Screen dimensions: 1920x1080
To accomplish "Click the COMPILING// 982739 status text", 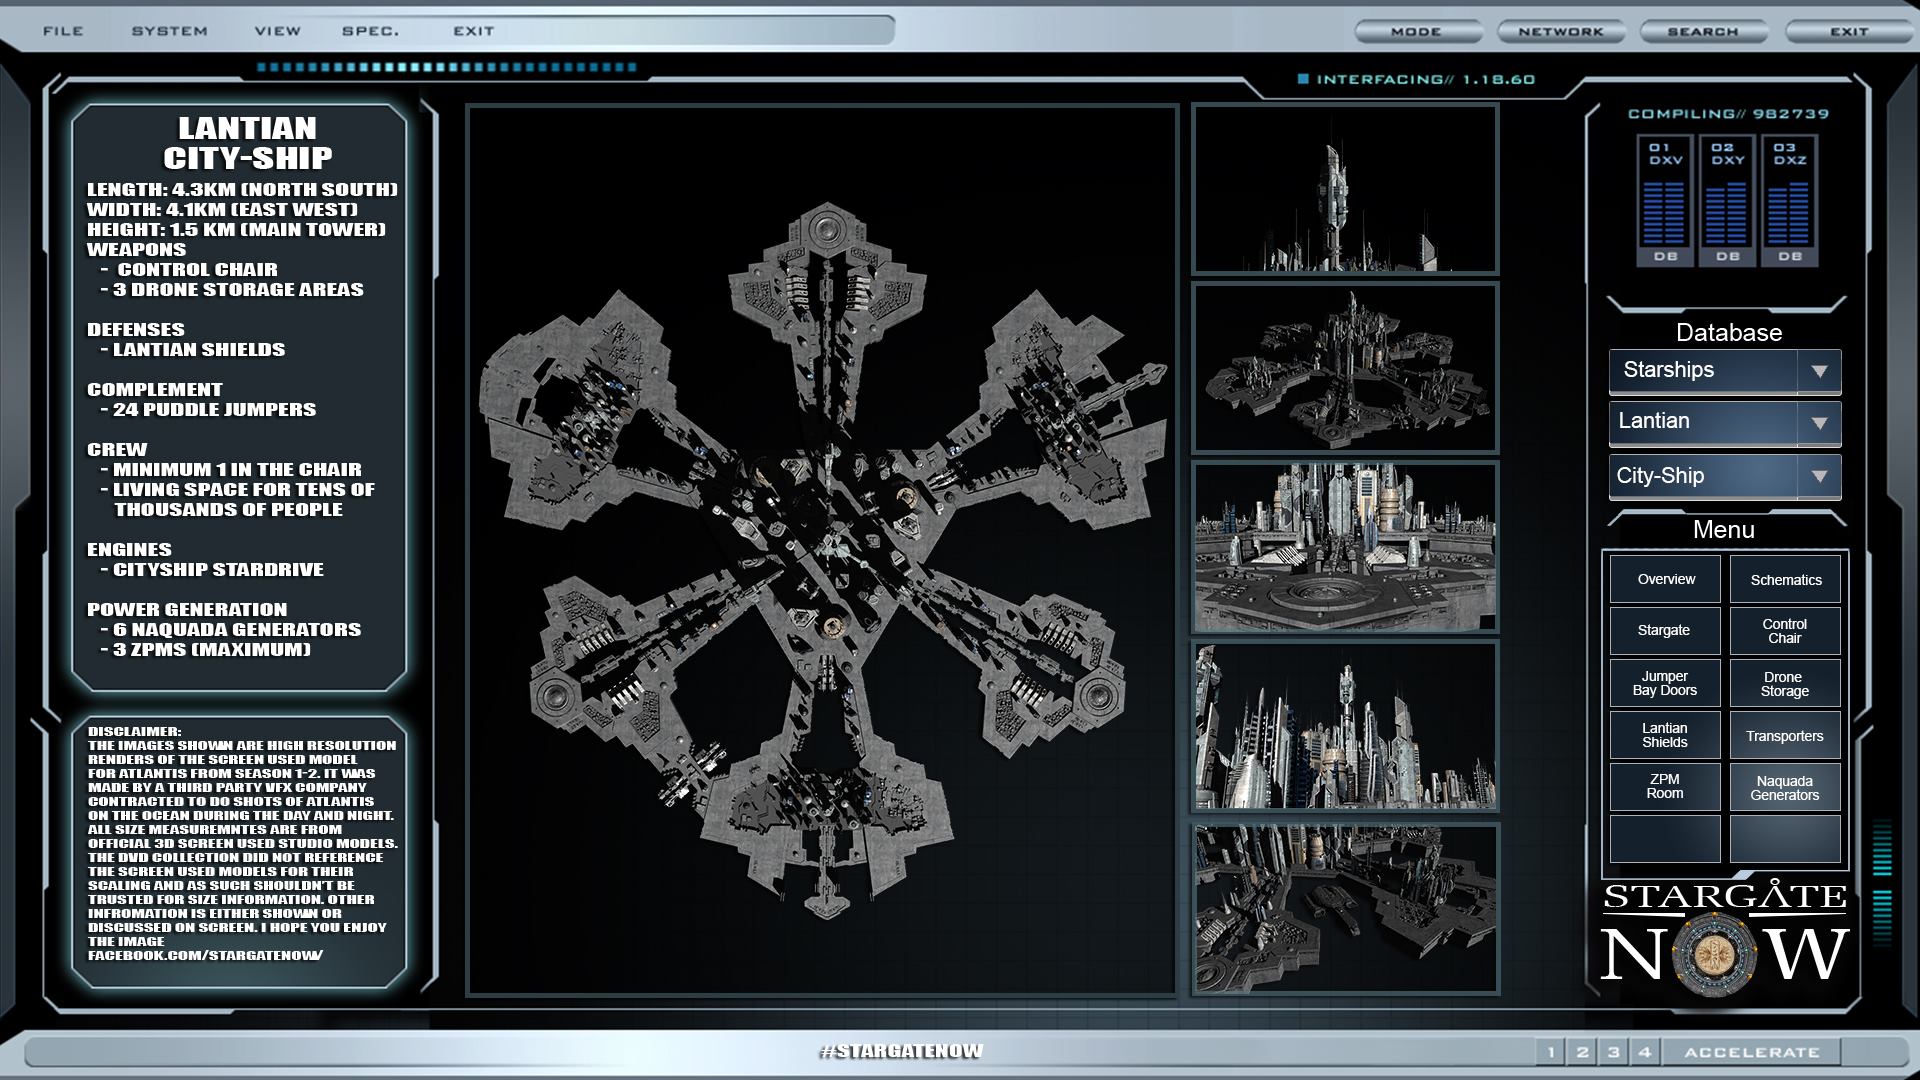I will [x=1728, y=114].
